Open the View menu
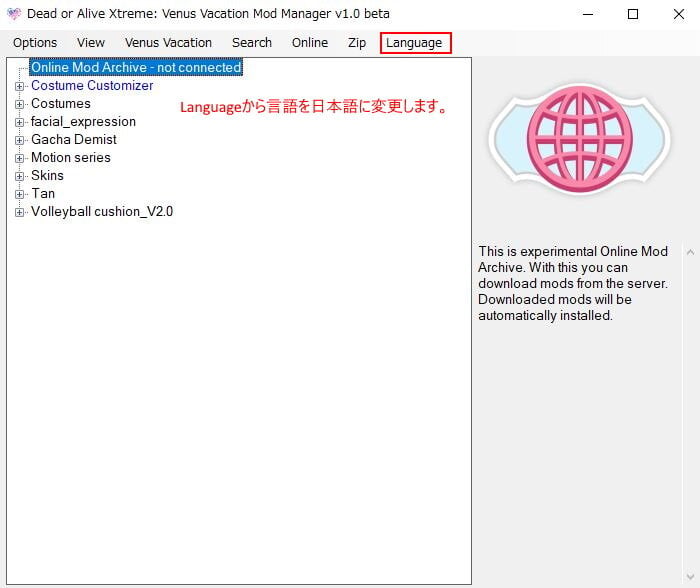Image resolution: width=700 pixels, height=588 pixels. point(91,43)
